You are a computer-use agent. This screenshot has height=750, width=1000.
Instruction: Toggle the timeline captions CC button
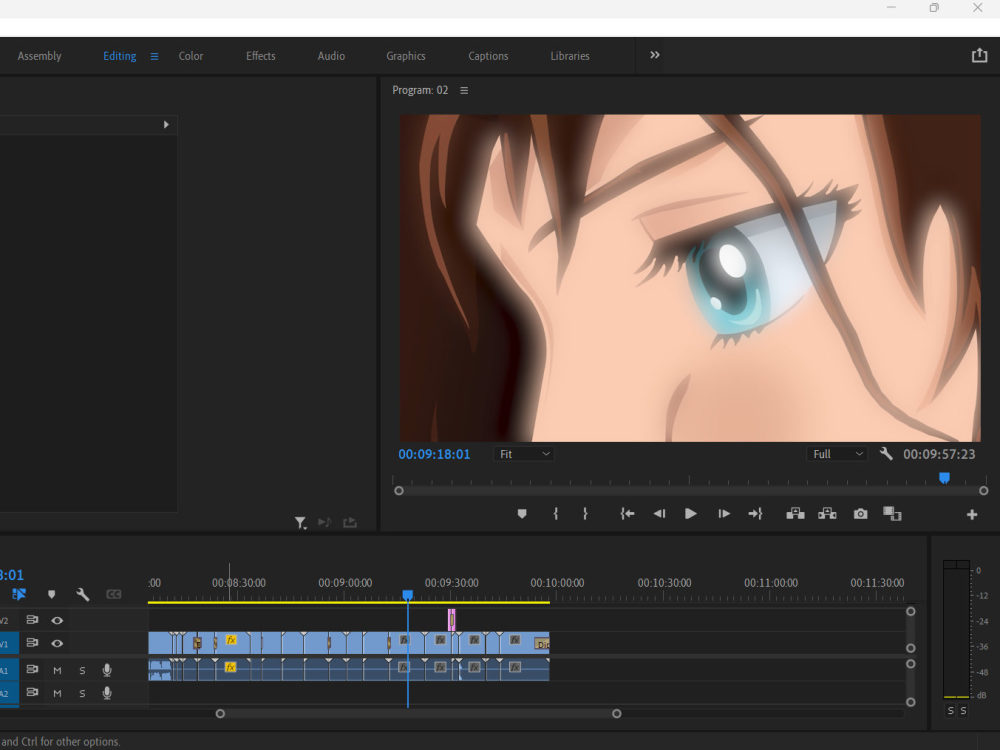point(114,594)
